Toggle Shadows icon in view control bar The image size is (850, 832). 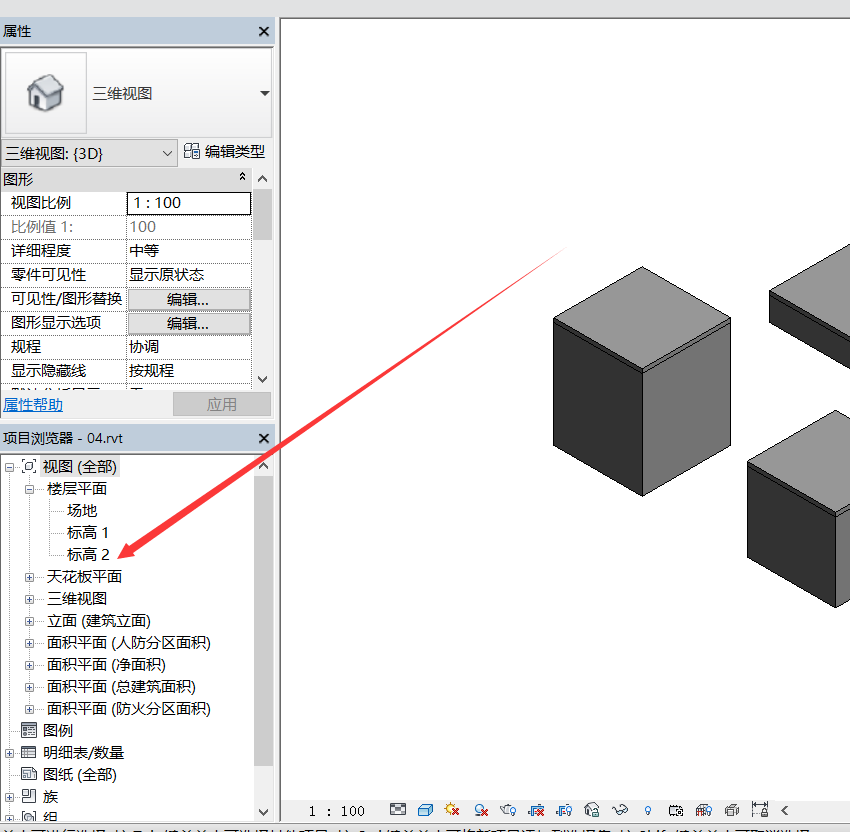point(481,810)
